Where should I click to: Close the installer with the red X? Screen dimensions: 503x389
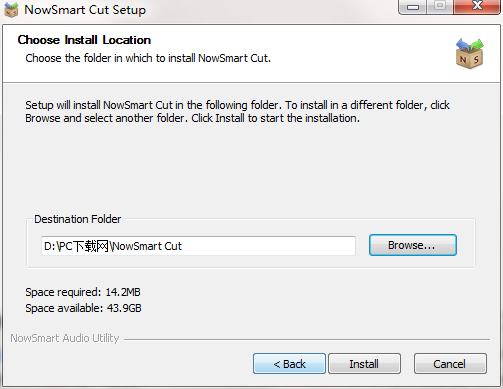477,7
